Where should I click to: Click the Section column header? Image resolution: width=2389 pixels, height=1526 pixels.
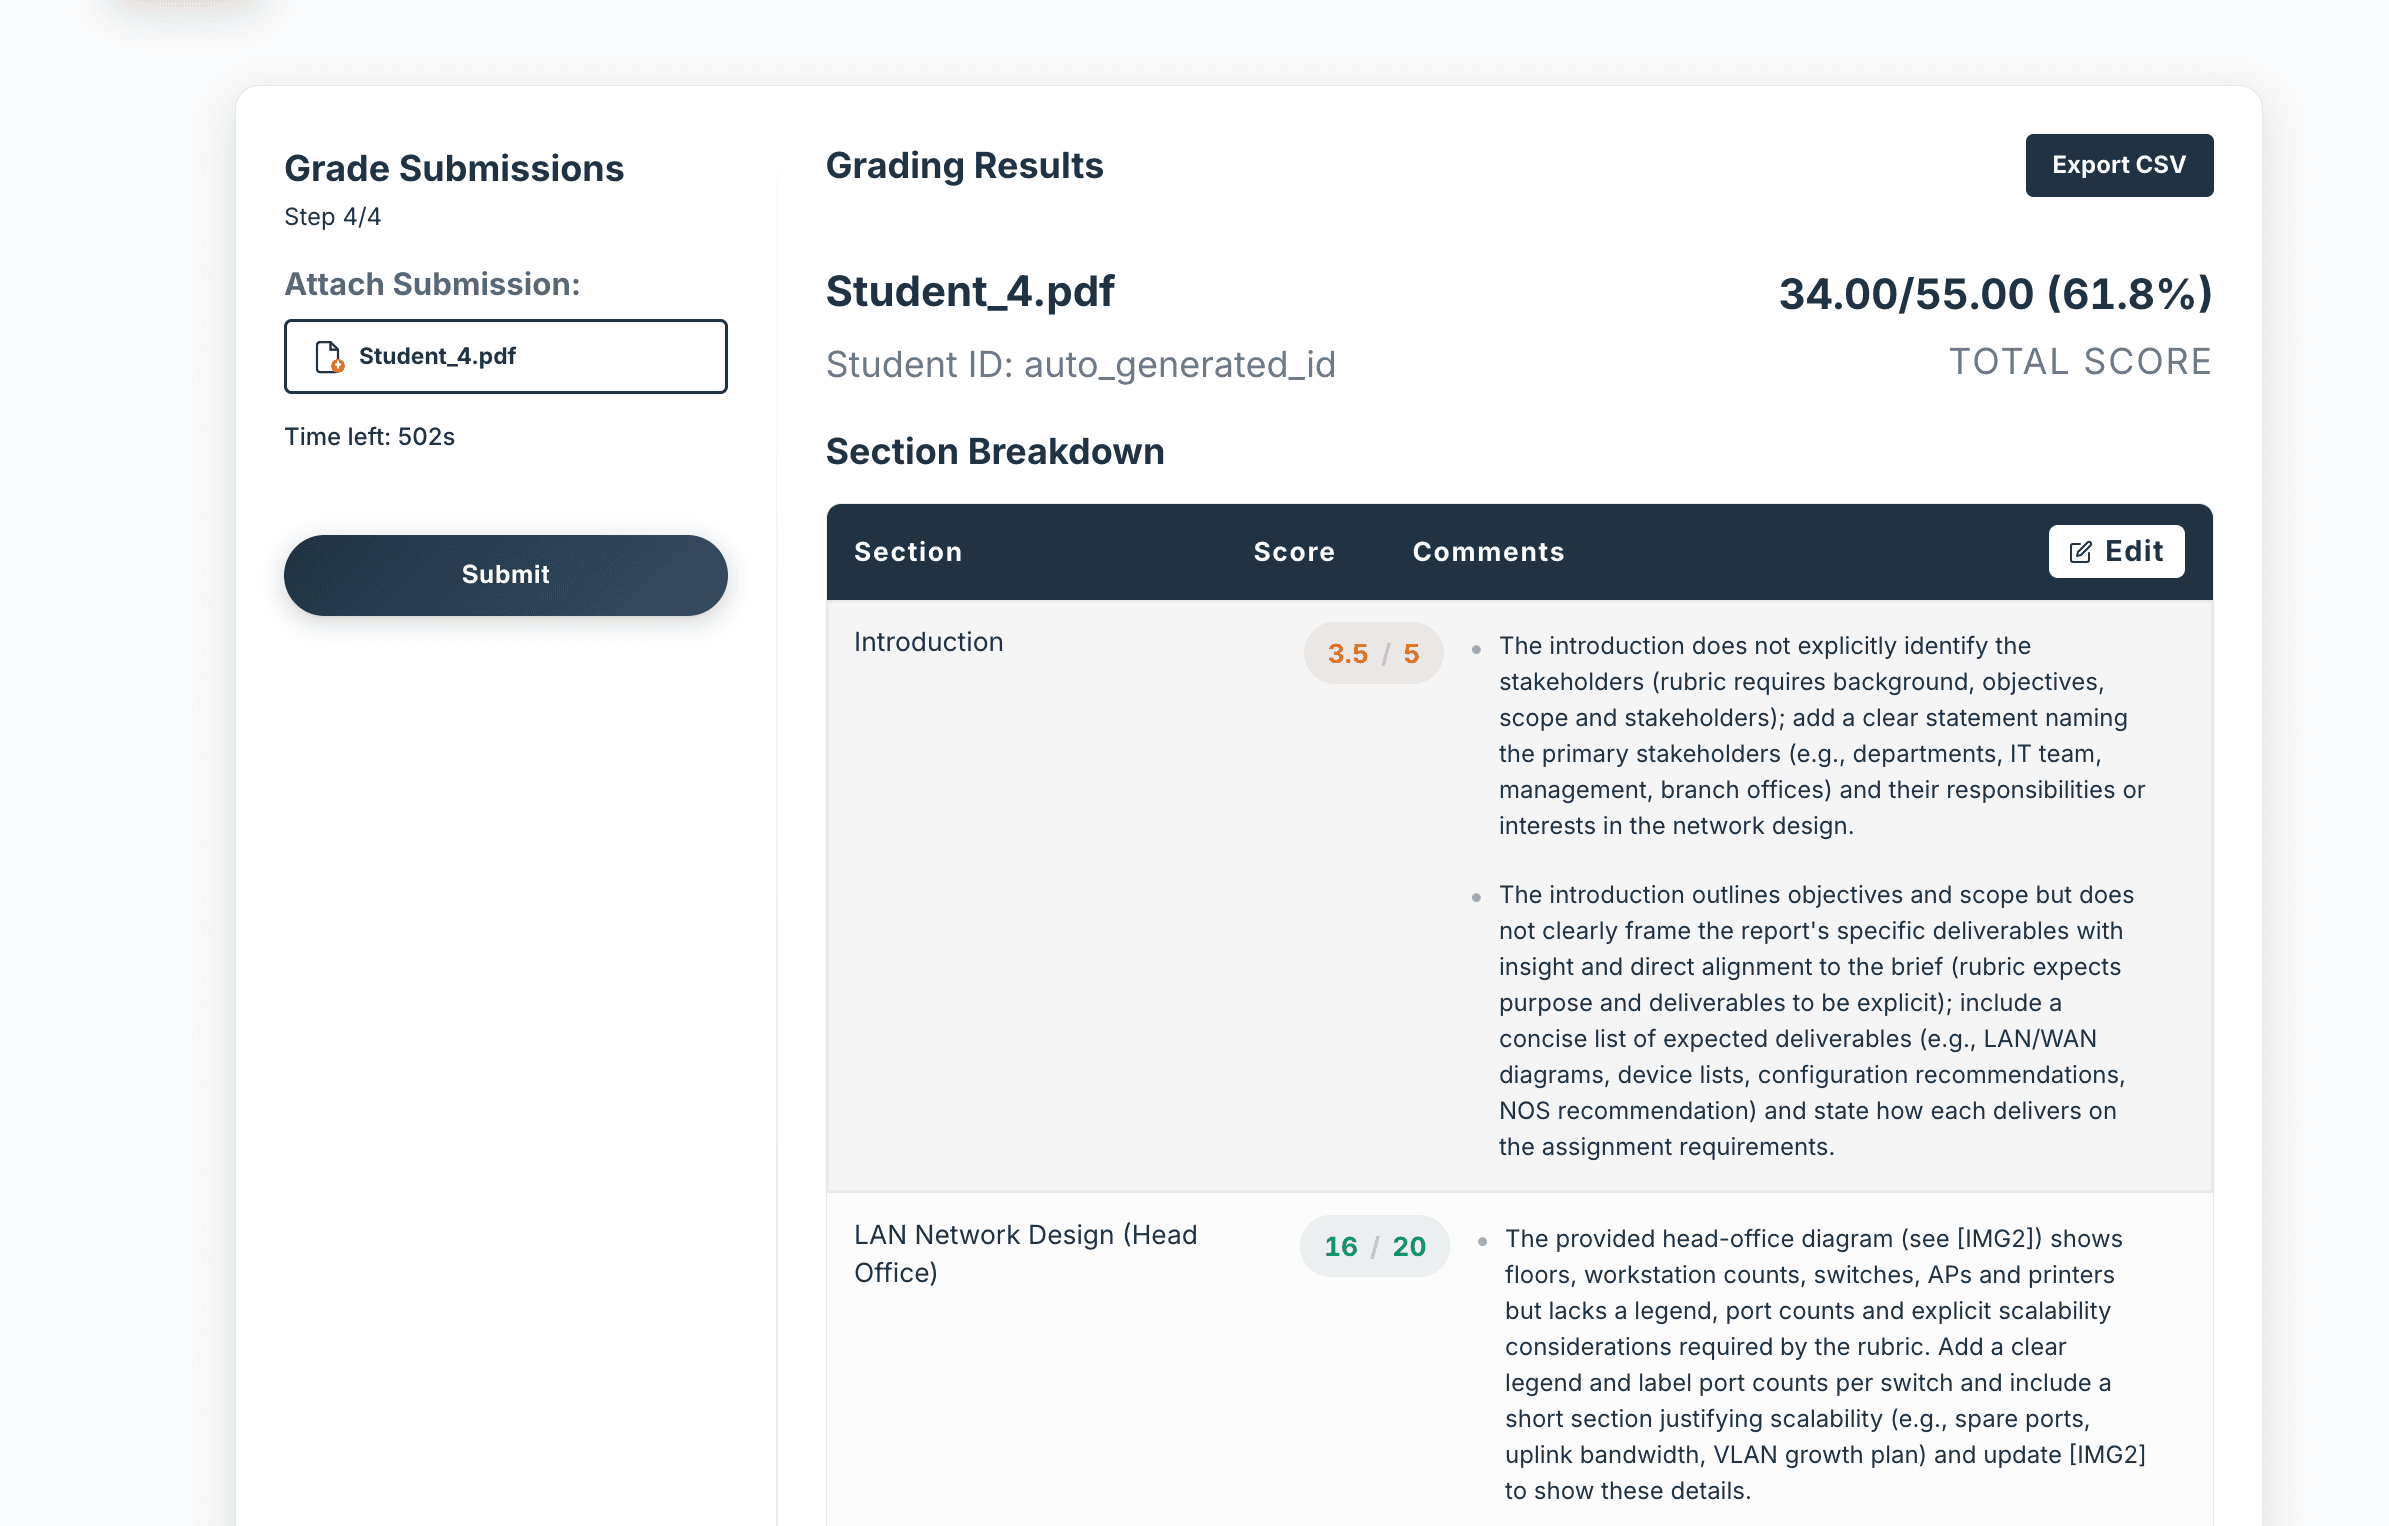coord(908,551)
